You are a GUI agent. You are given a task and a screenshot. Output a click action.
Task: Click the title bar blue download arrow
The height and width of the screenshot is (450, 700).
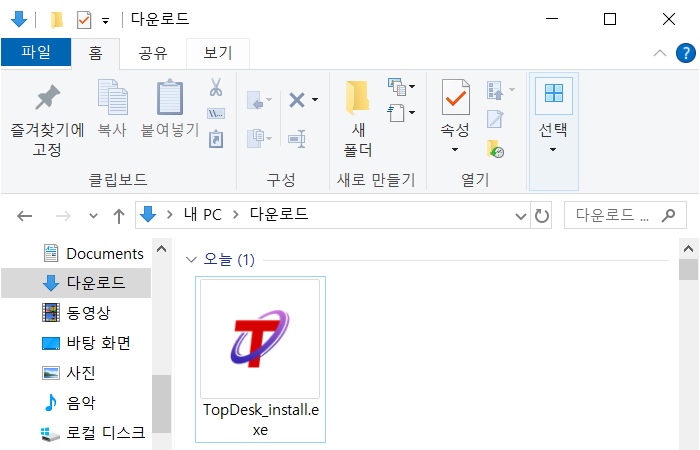click(19, 19)
